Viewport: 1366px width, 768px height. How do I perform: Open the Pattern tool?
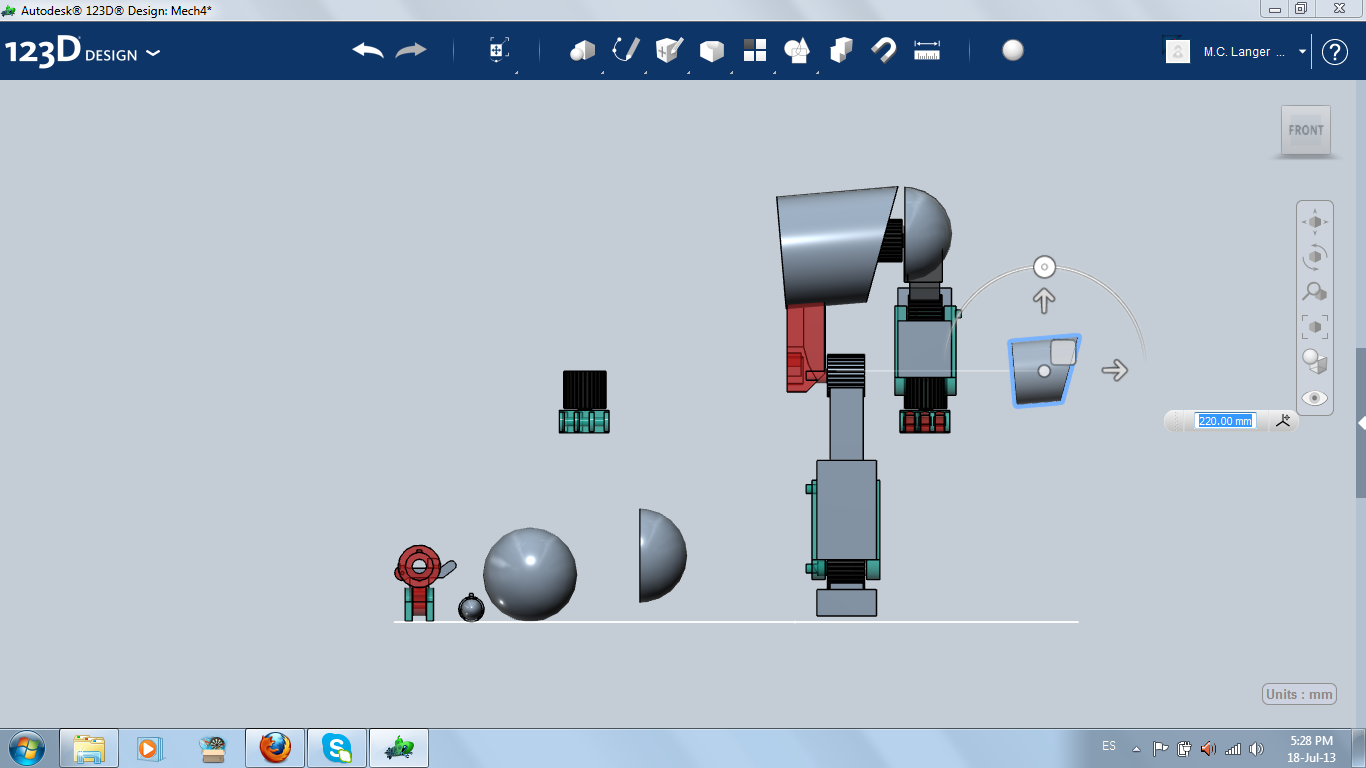coord(755,50)
